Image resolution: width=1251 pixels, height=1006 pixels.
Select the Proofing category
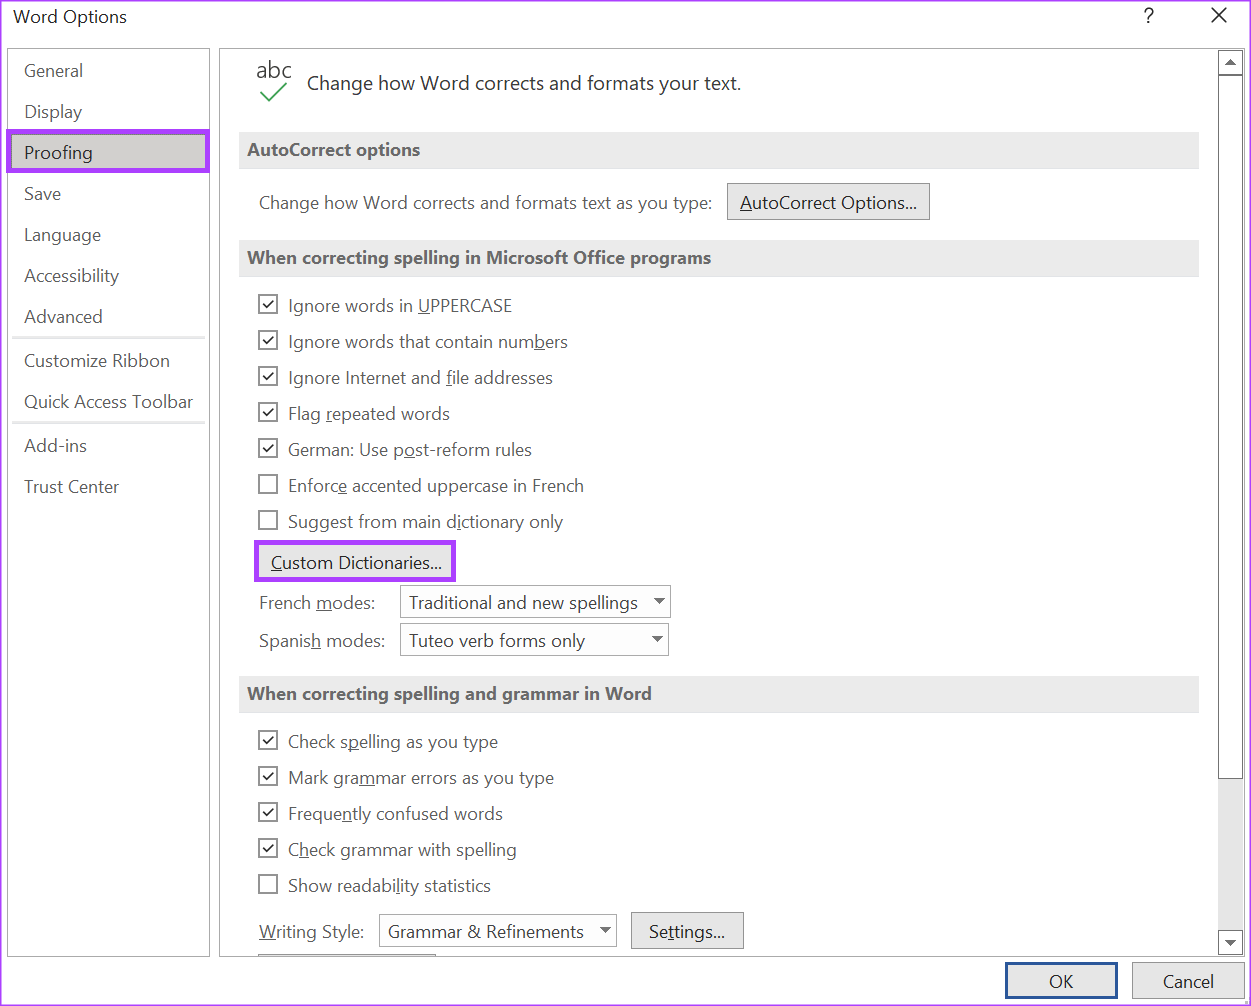[108, 152]
